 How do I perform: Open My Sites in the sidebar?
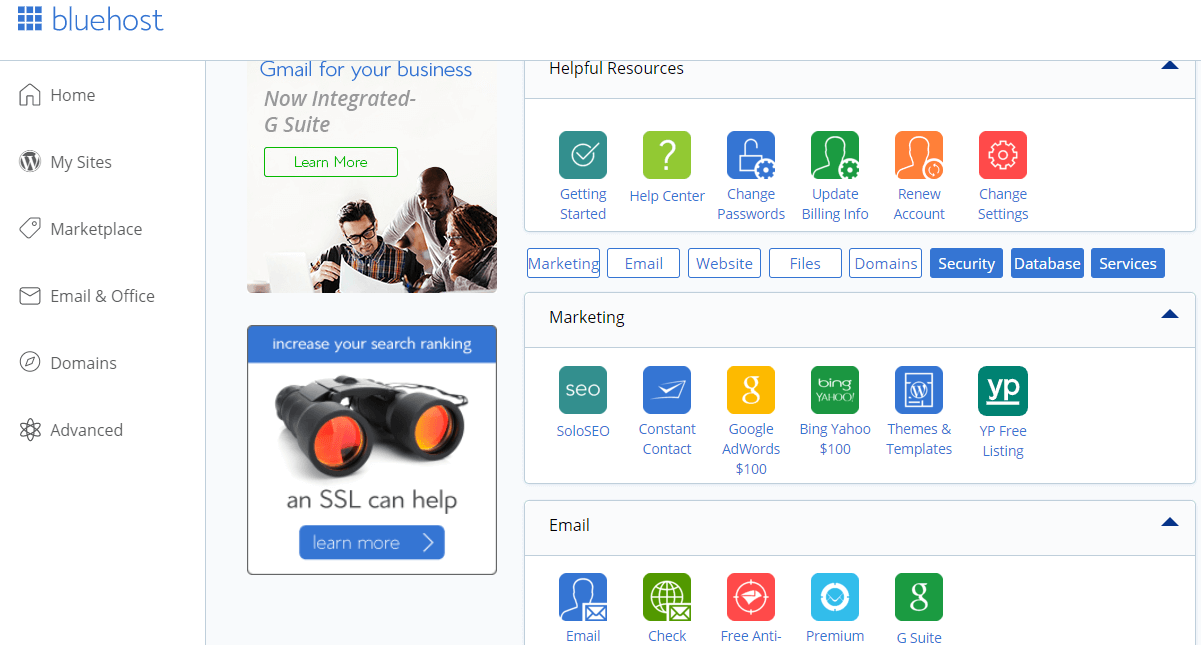click(81, 162)
